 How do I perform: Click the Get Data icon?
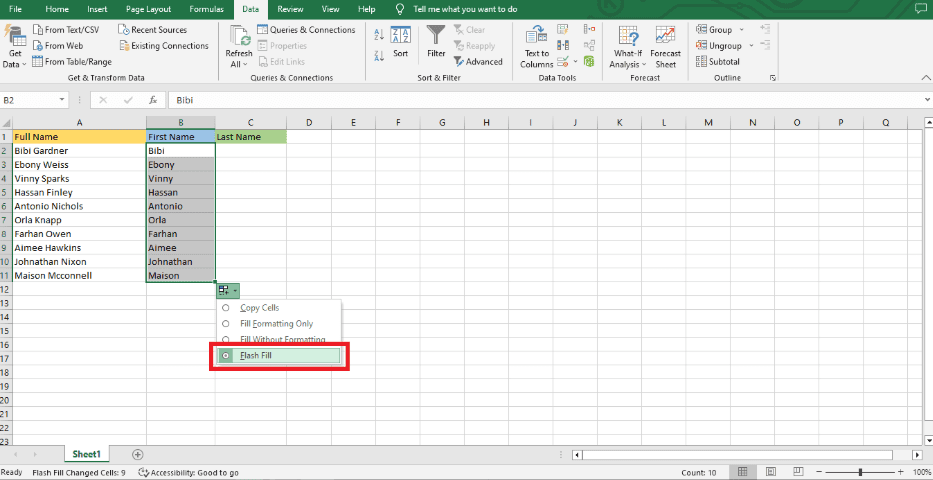tap(15, 36)
